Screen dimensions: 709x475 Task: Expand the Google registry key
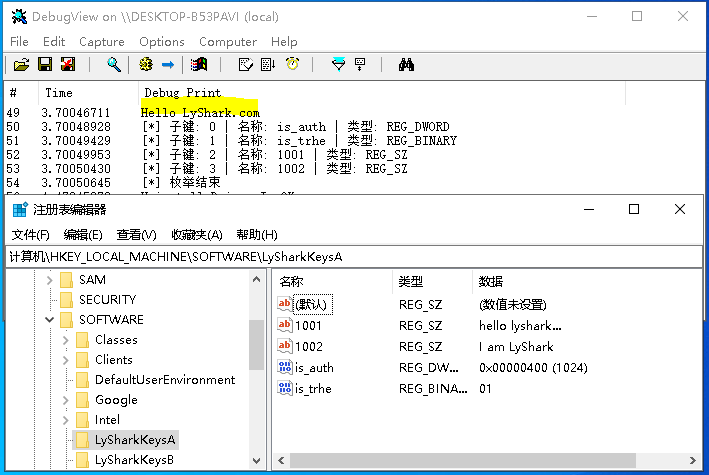[66, 400]
